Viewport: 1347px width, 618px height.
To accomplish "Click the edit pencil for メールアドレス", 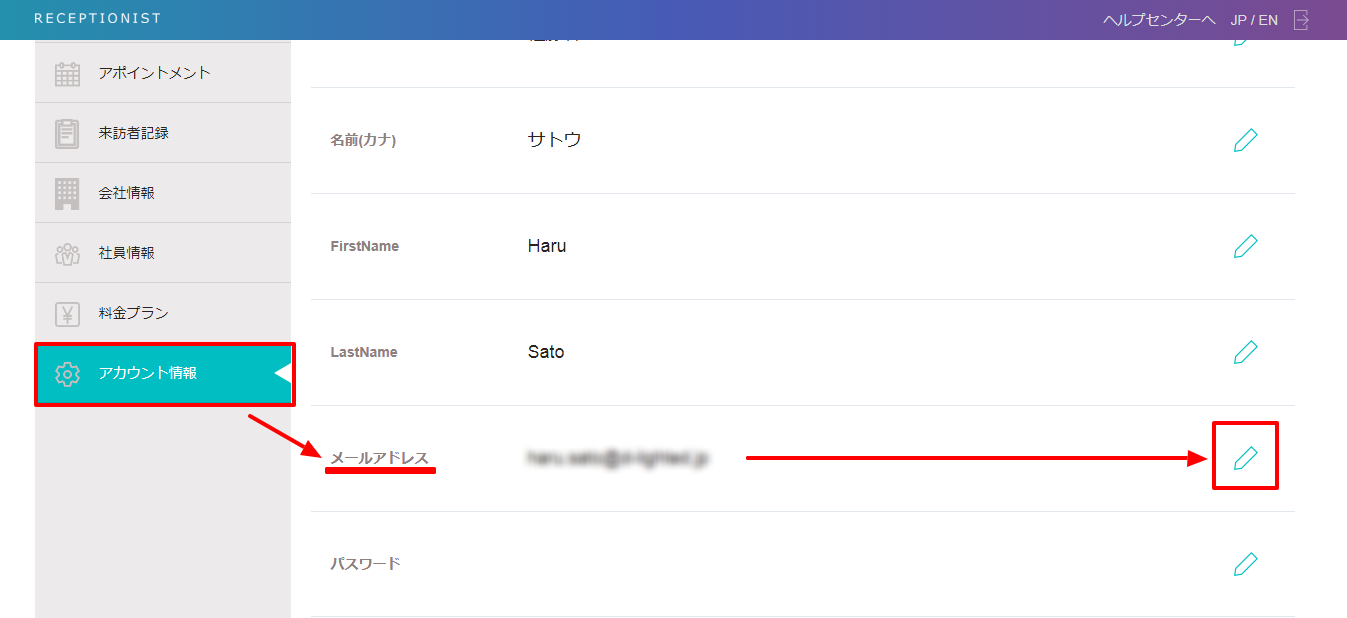I will tap(1245, 458).
